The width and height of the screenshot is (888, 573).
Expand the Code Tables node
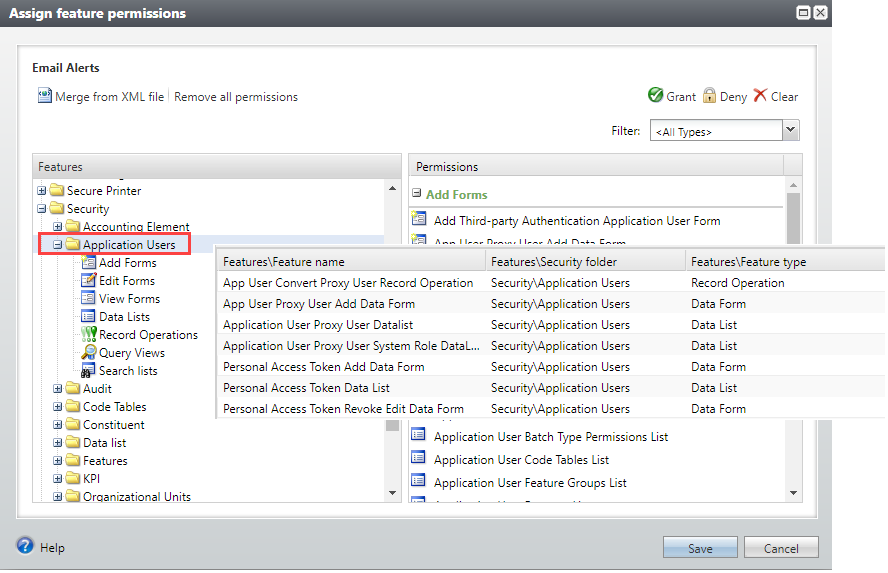(57, 407)
